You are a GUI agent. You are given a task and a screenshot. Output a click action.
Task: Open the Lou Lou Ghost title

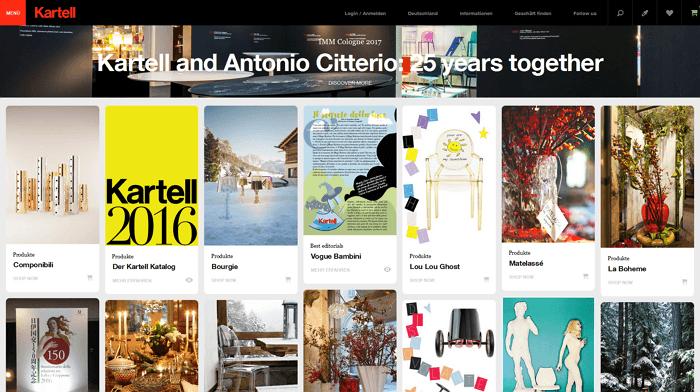click(x=434, y=267)
